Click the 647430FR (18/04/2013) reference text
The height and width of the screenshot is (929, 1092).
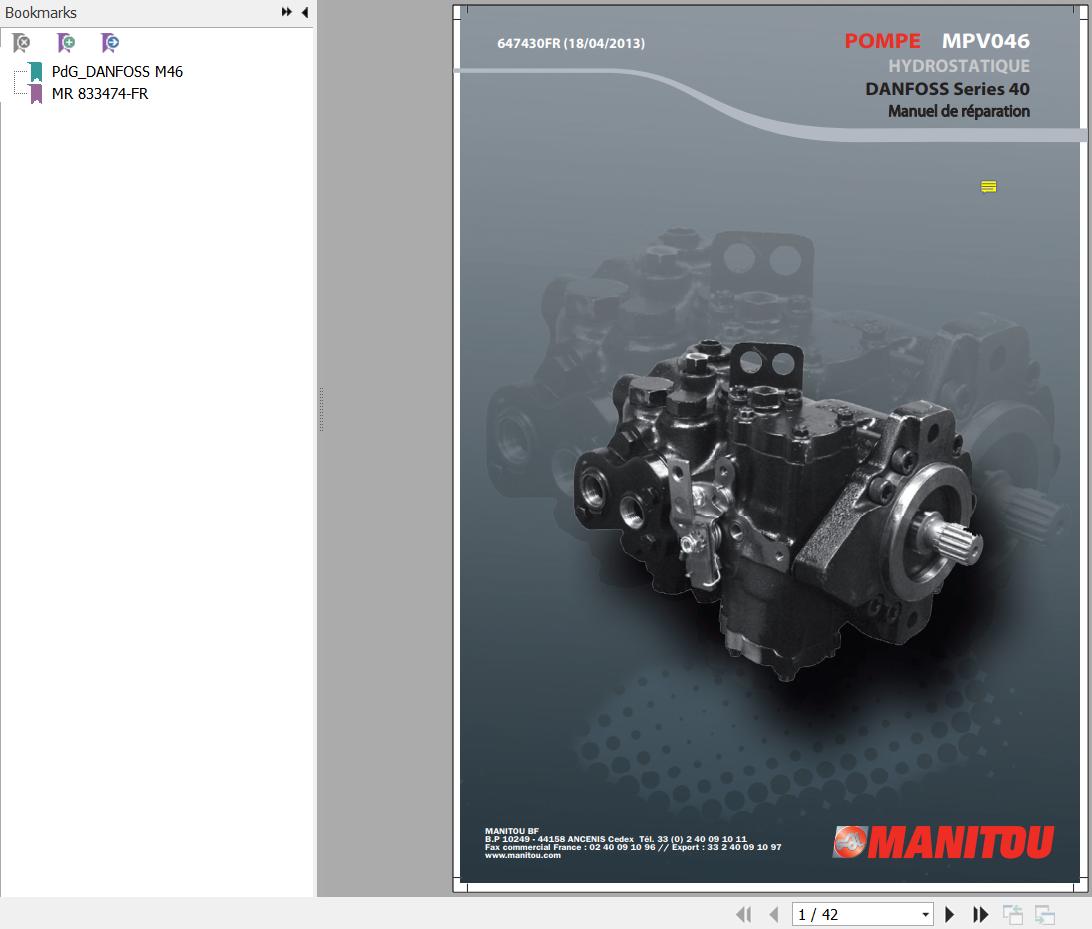(x=571, y=43)
